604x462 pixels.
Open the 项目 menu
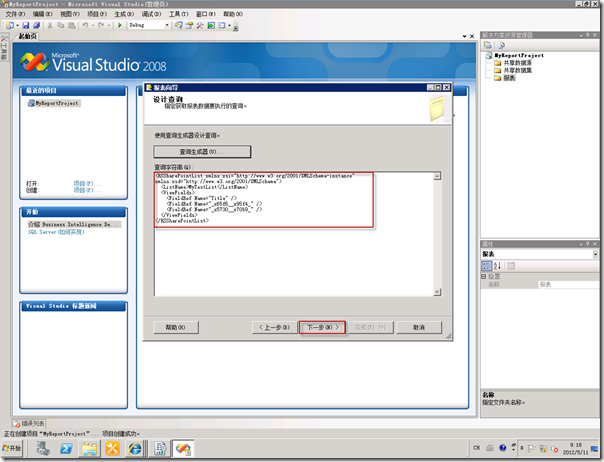point(97,14)
